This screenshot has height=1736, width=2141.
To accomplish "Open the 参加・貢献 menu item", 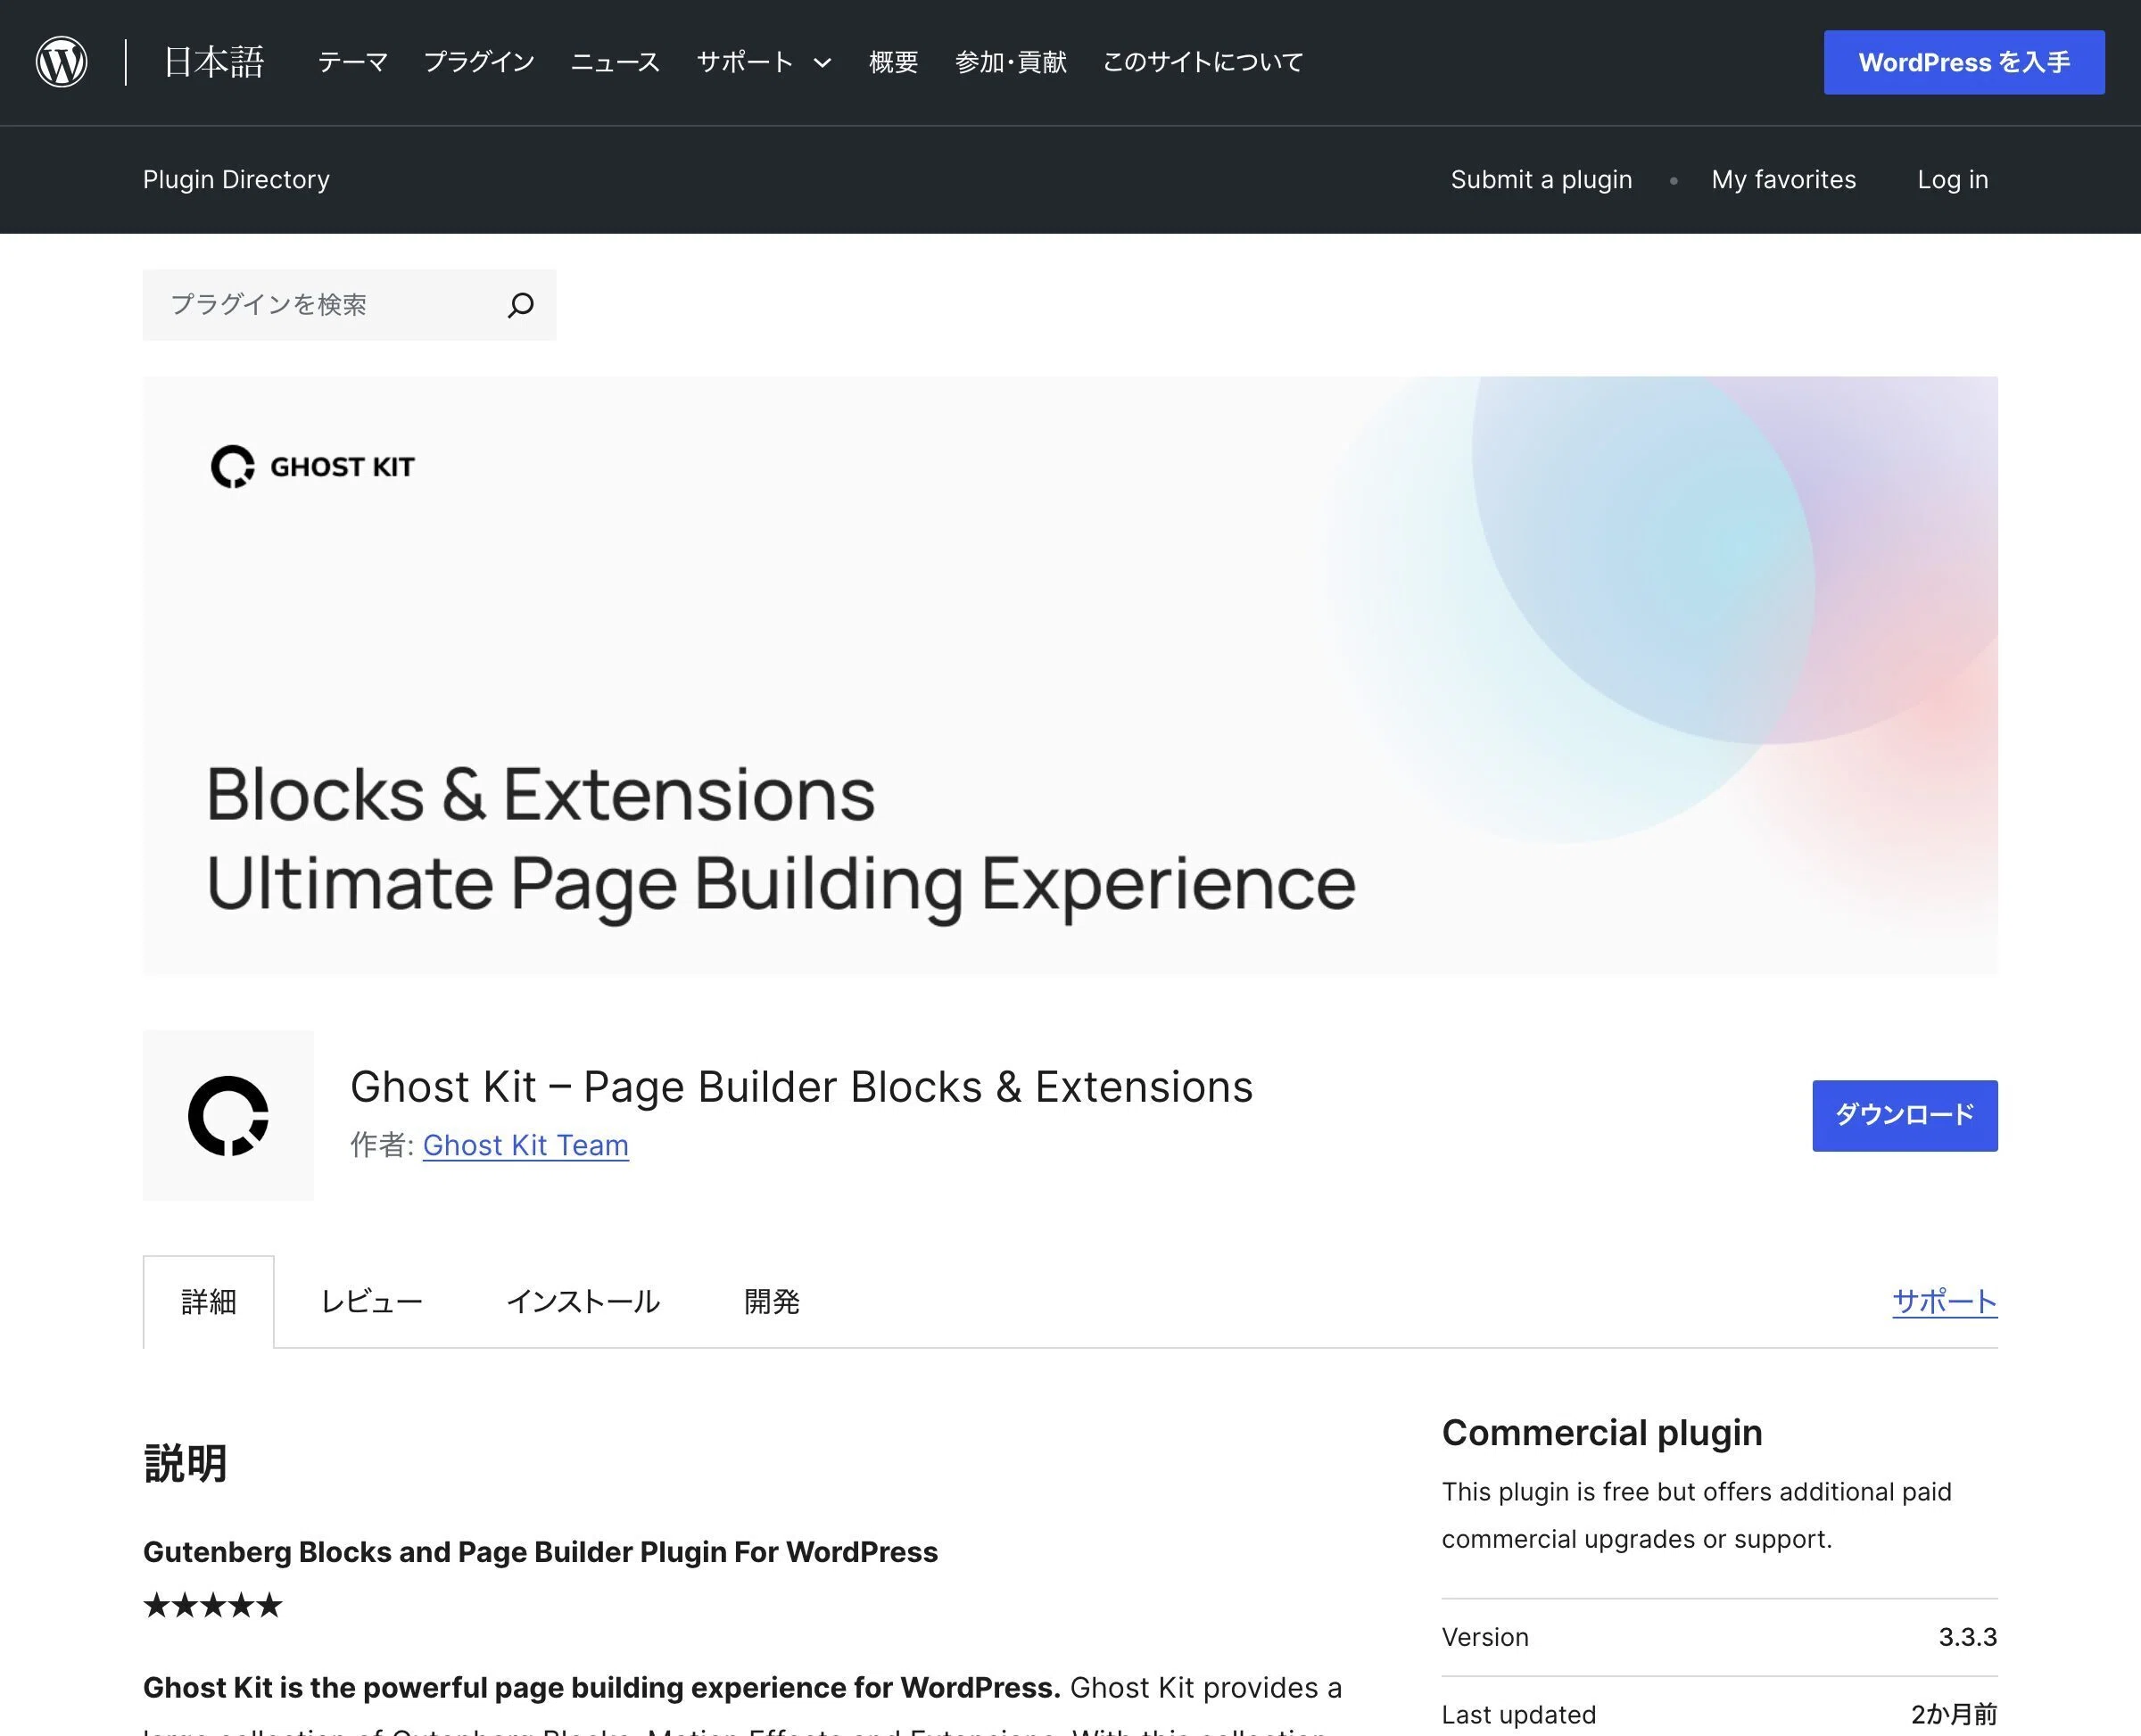I will click(x=1010, y=62).
